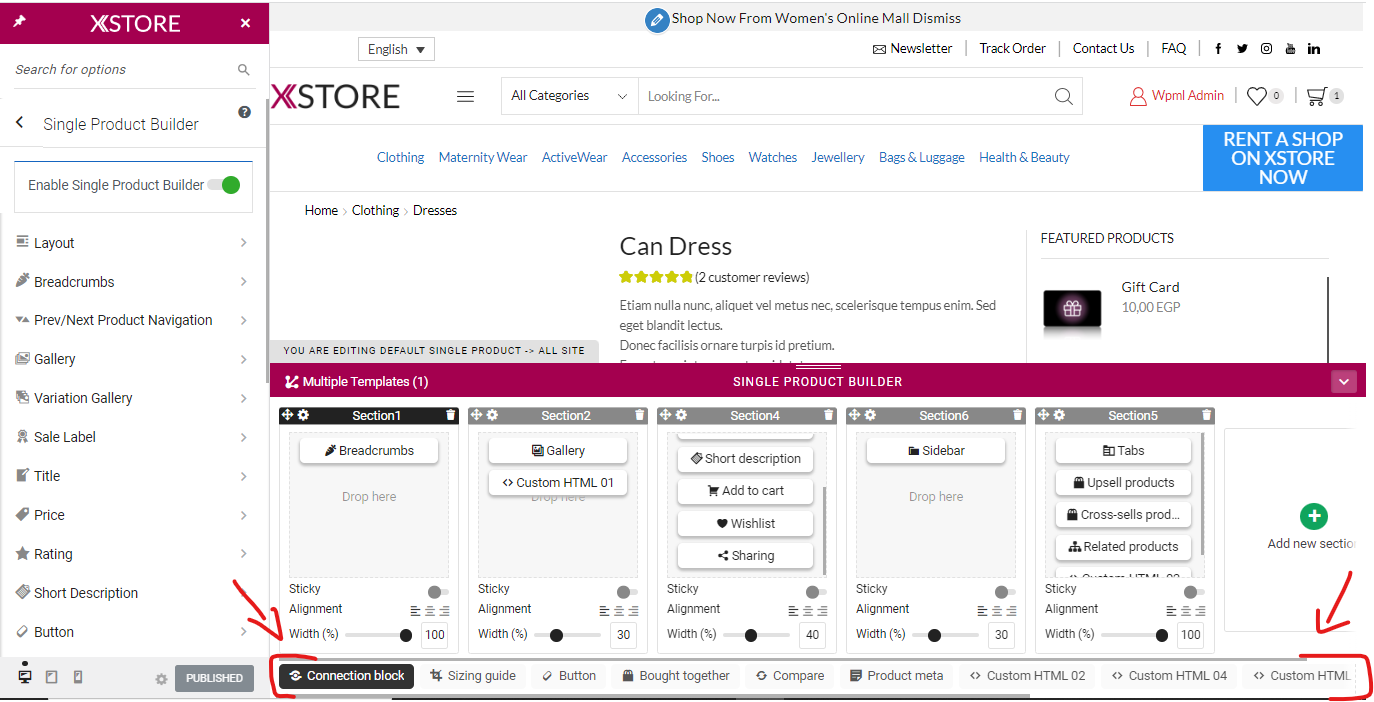Image resolution: width=1374 pixels, height=702 pixels.
Task: Add new section plus button
Action: pyautogui.click(x=1313, y=516)
